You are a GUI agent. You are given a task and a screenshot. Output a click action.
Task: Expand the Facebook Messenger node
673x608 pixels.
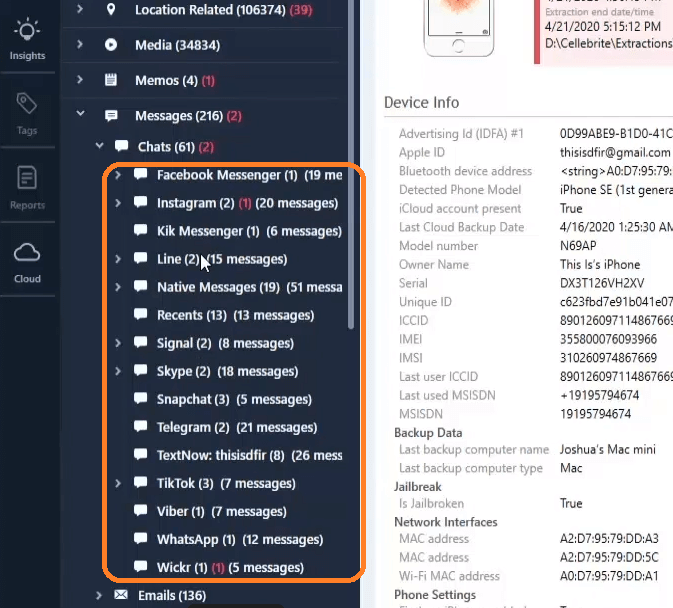point(118,175)
